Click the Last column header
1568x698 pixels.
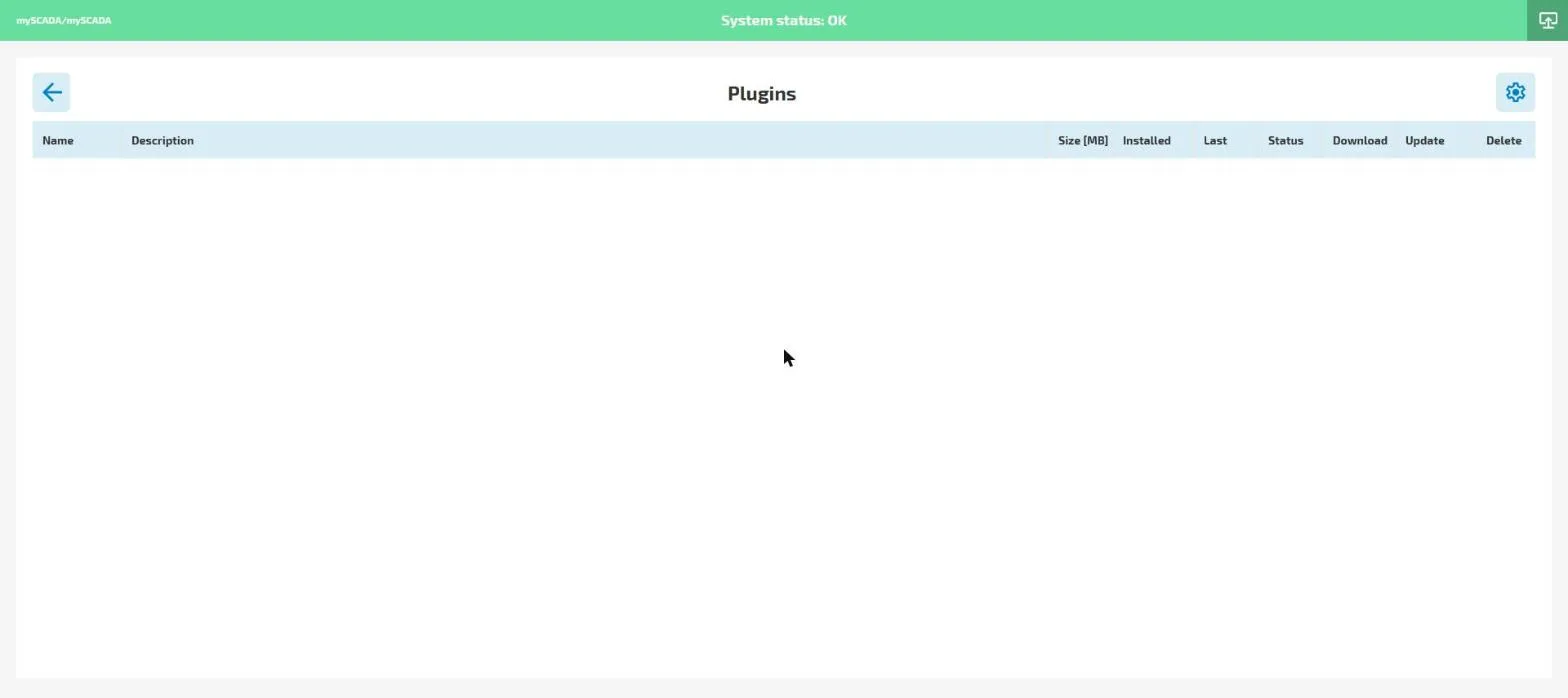click(1215, 140)
